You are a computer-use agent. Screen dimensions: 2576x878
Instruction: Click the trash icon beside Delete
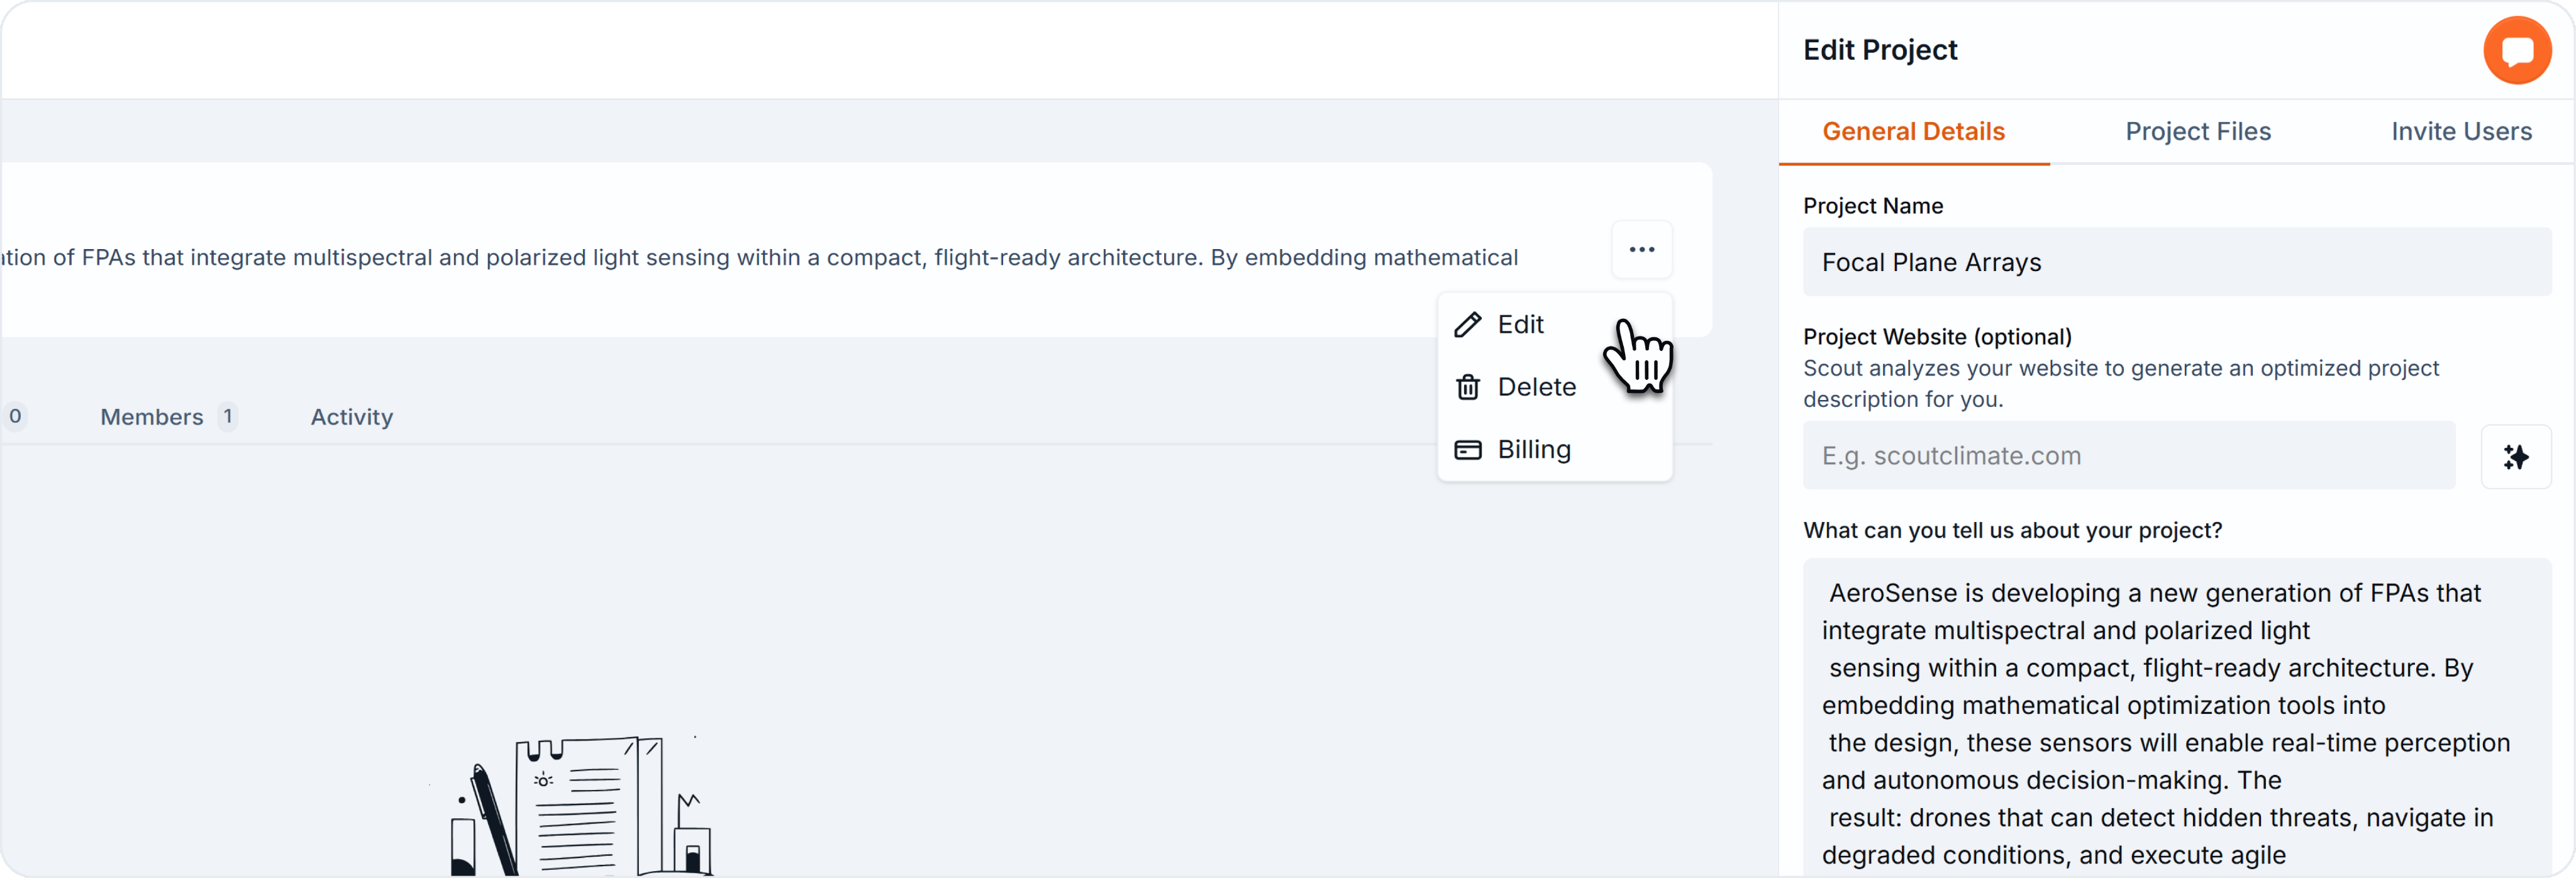pyautogui.click(x=1467, y=387)
